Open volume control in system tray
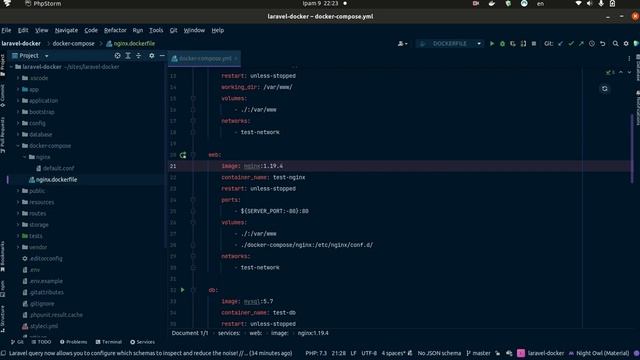 point(589,4)
